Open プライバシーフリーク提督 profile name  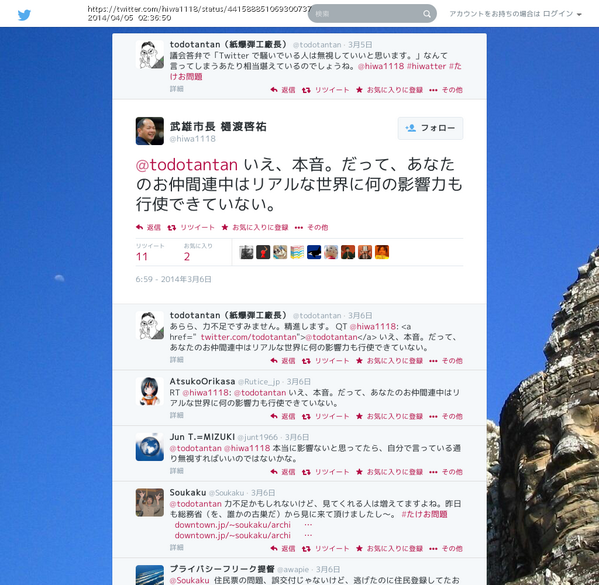click(x=222, y=569)
